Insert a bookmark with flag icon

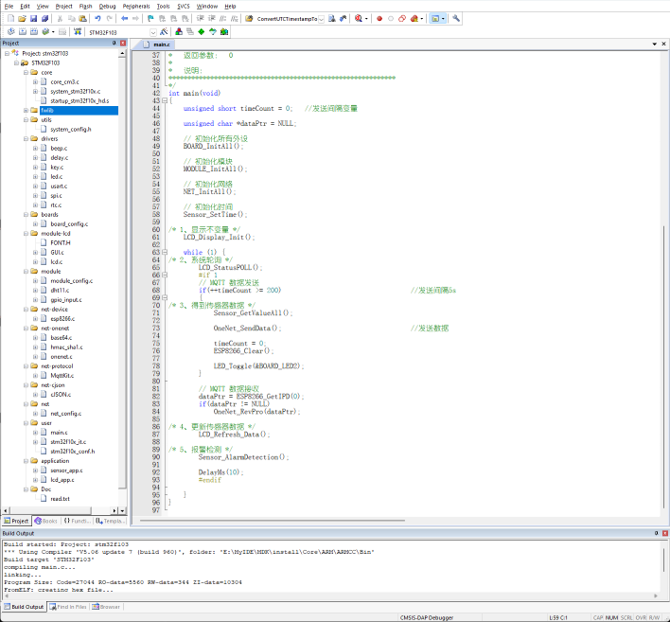pos(150,18)
